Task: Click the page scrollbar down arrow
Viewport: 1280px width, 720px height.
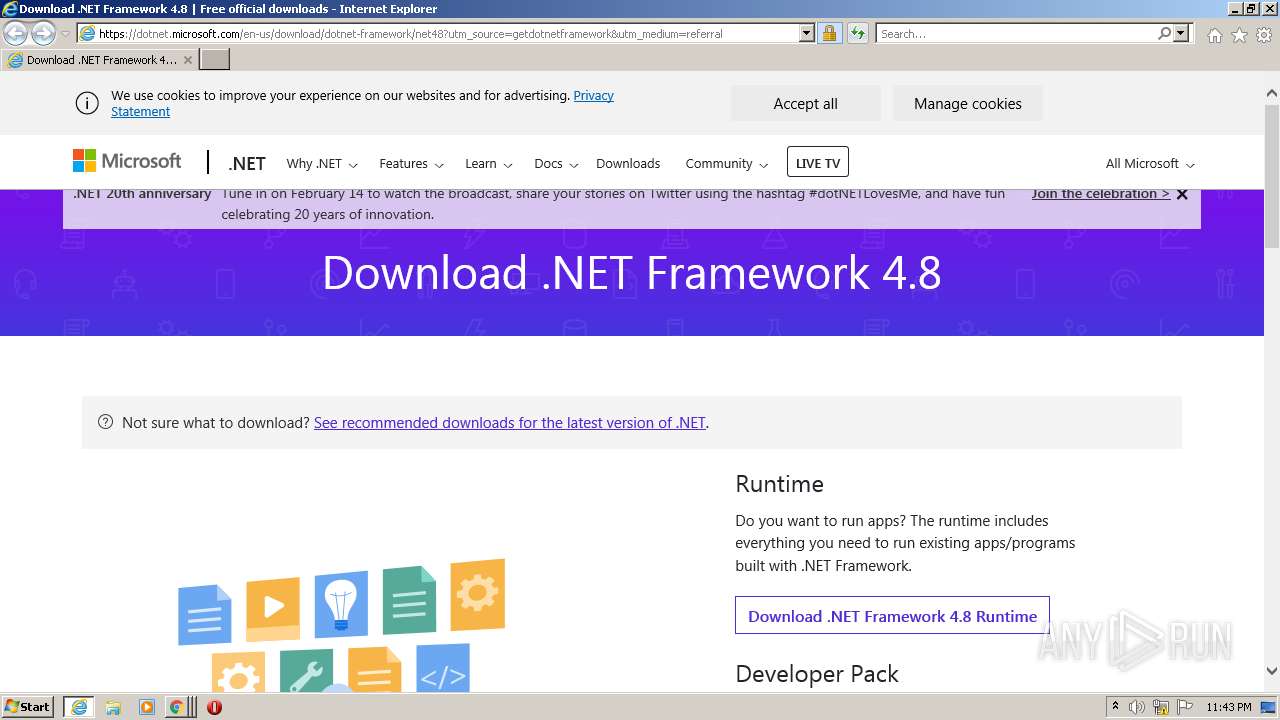Action: (x=1272, y=672)
